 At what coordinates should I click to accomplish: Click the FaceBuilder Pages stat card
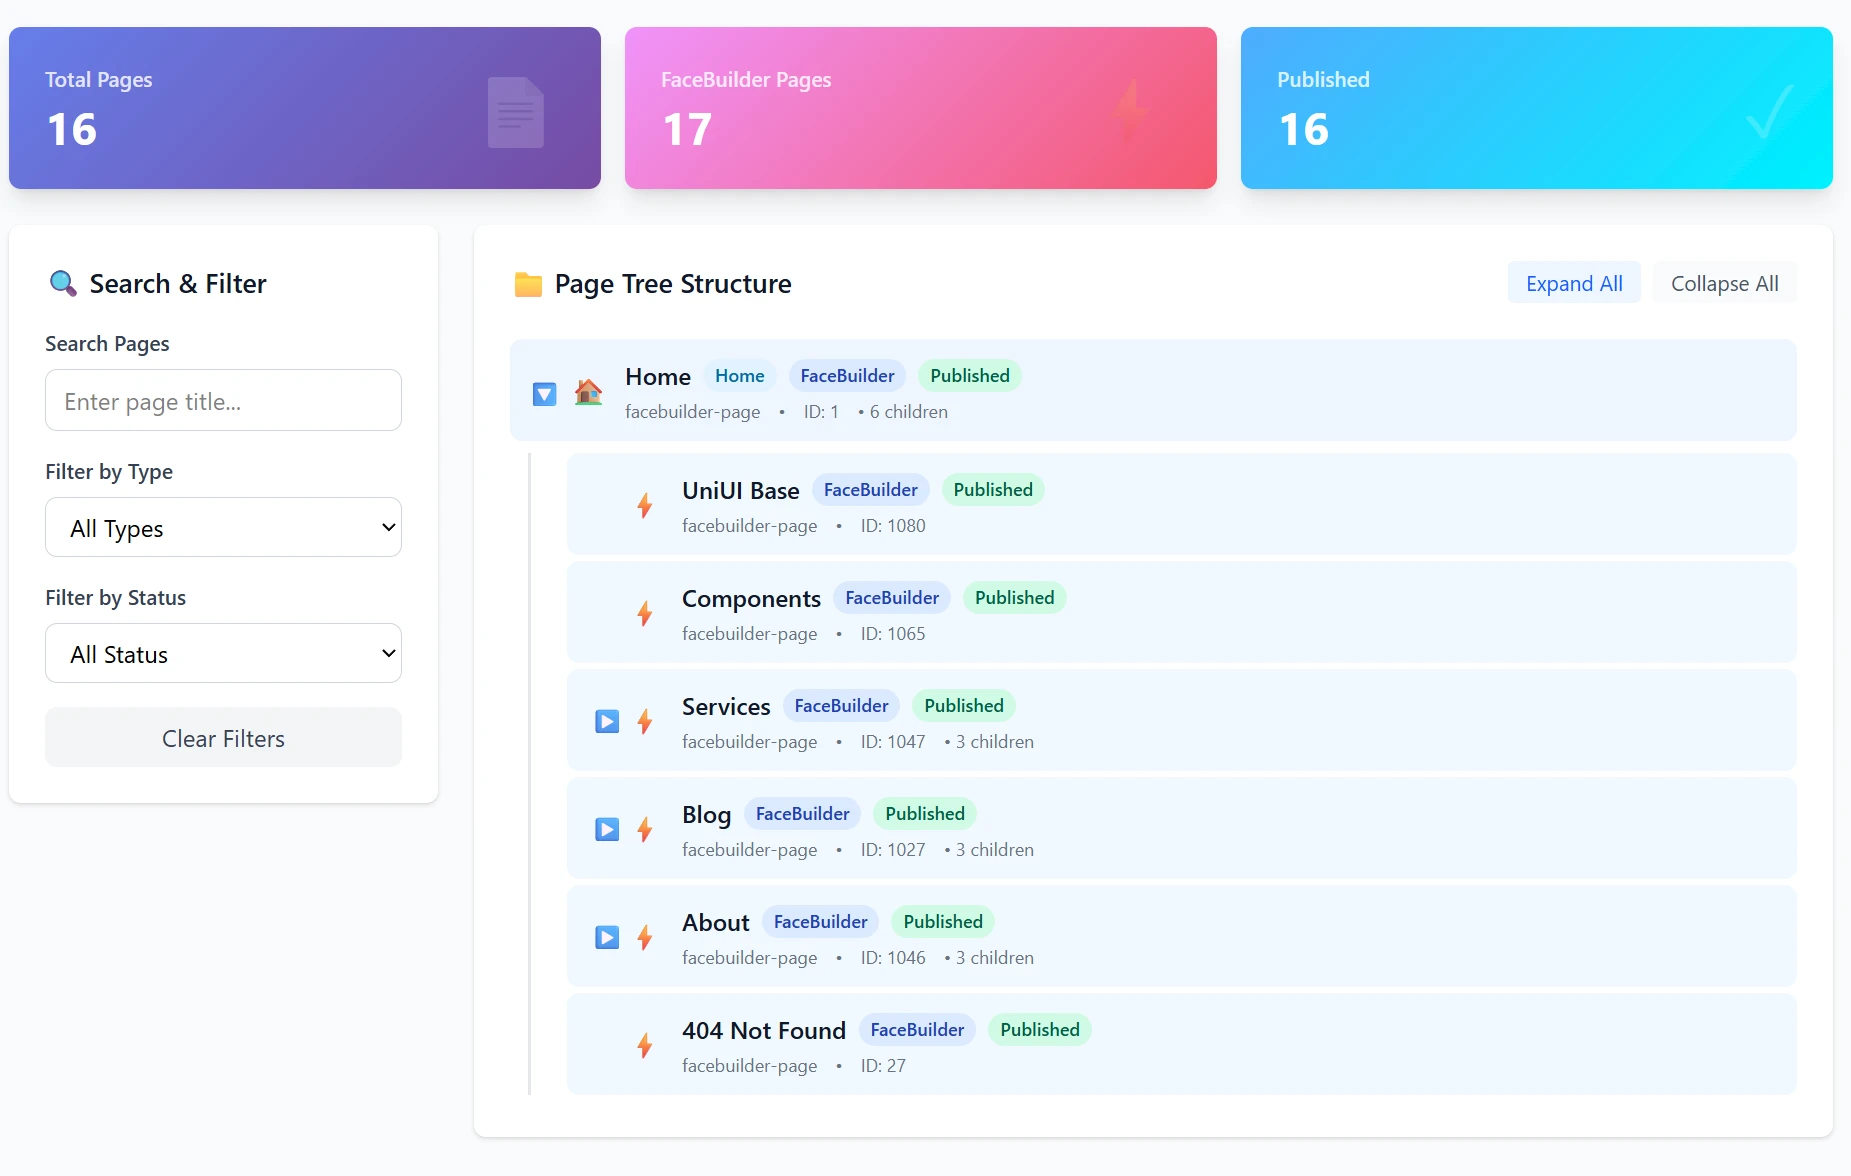(920, 108)
